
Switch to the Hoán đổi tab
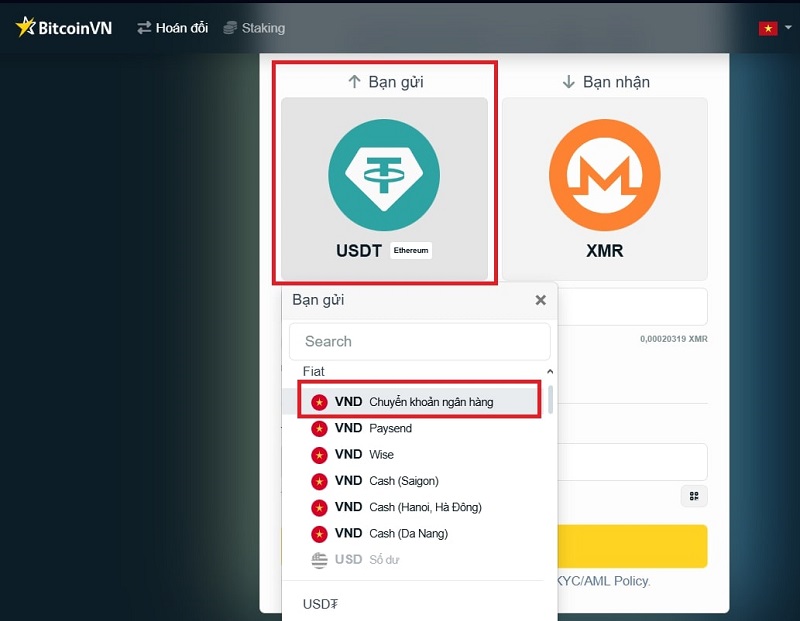pyautogui.click(x=181, y=28)
